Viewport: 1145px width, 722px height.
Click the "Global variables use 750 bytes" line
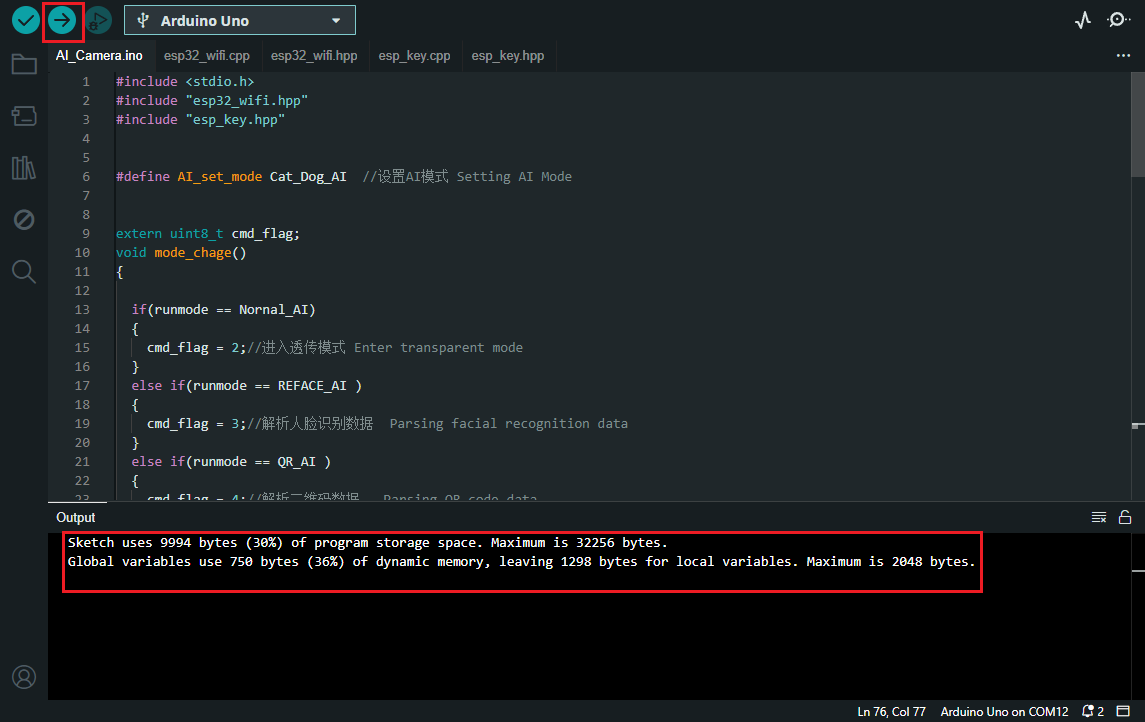pyautogui.click(x=521, y=561)
